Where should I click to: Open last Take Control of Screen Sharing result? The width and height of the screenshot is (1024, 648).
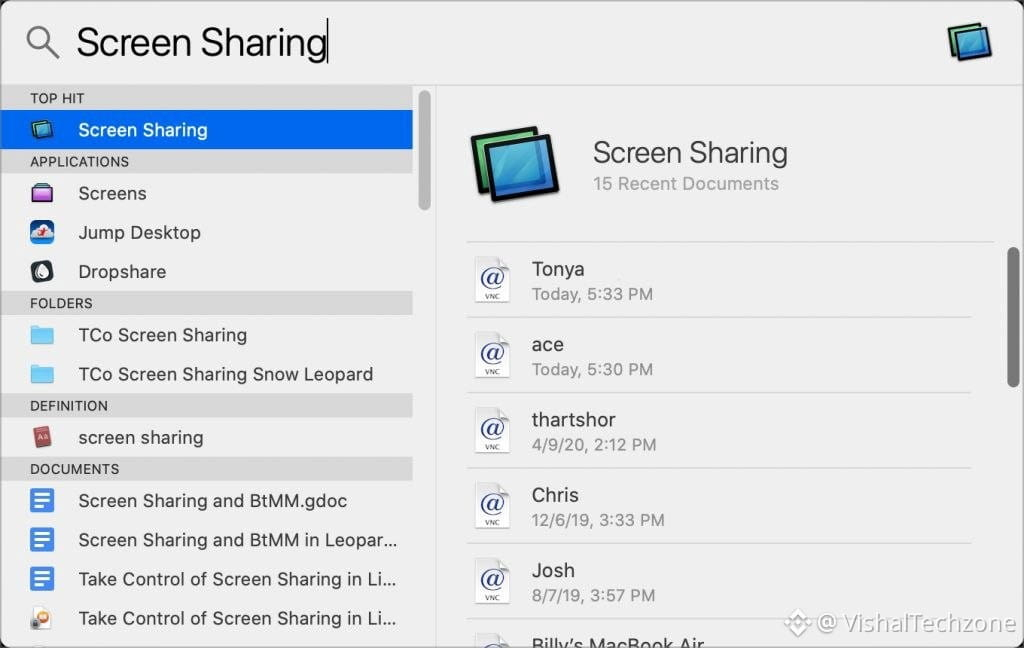point(206,618)
